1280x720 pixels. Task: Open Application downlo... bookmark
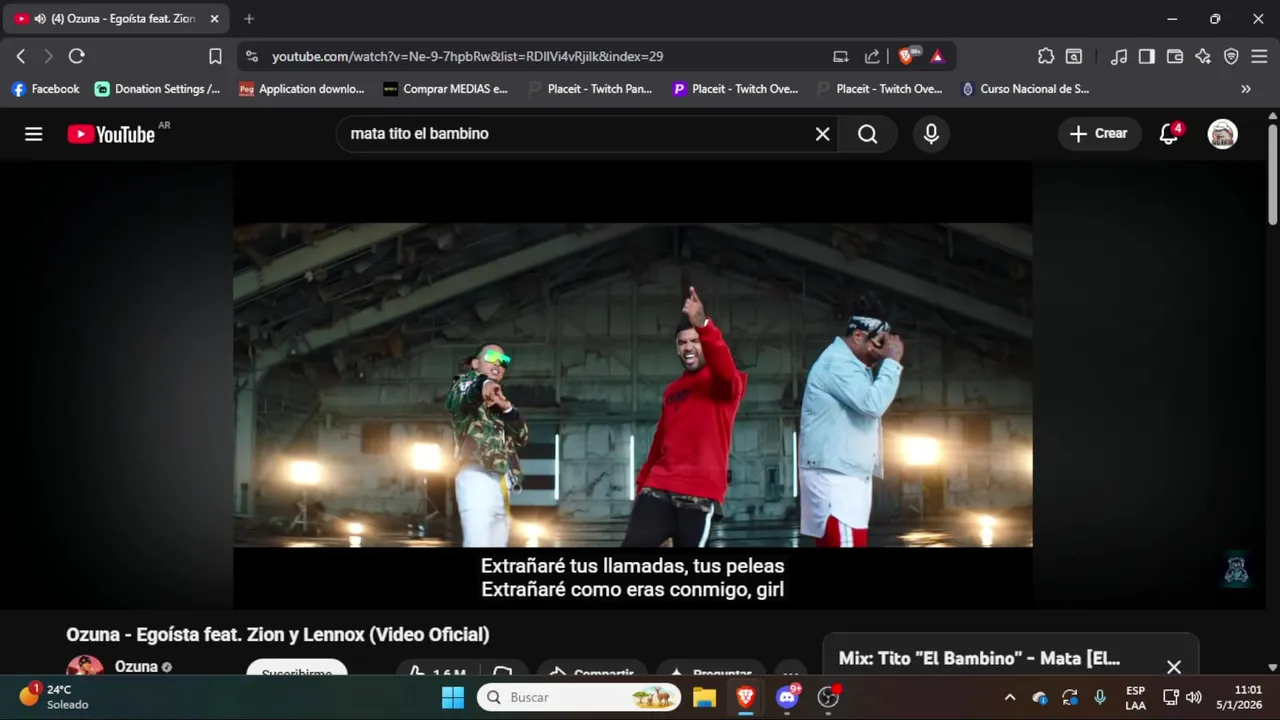tap(301, 89)
